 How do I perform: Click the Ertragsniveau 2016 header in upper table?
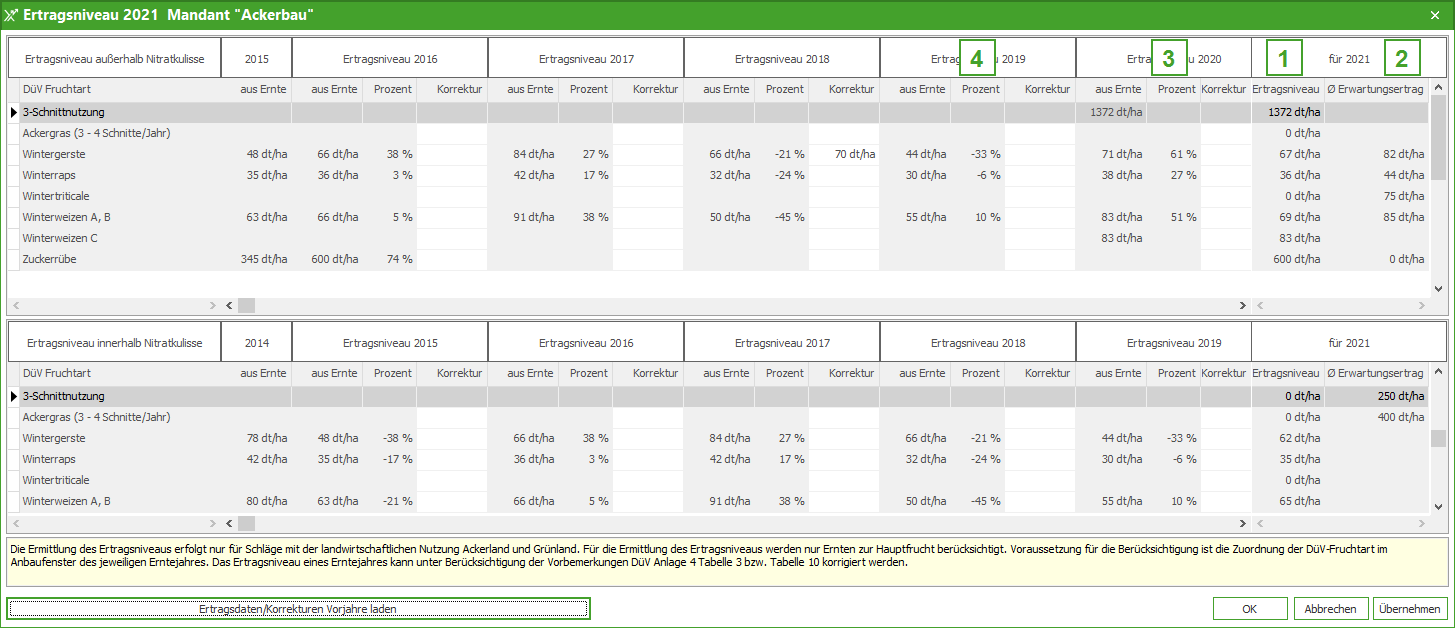coord(389,59)
